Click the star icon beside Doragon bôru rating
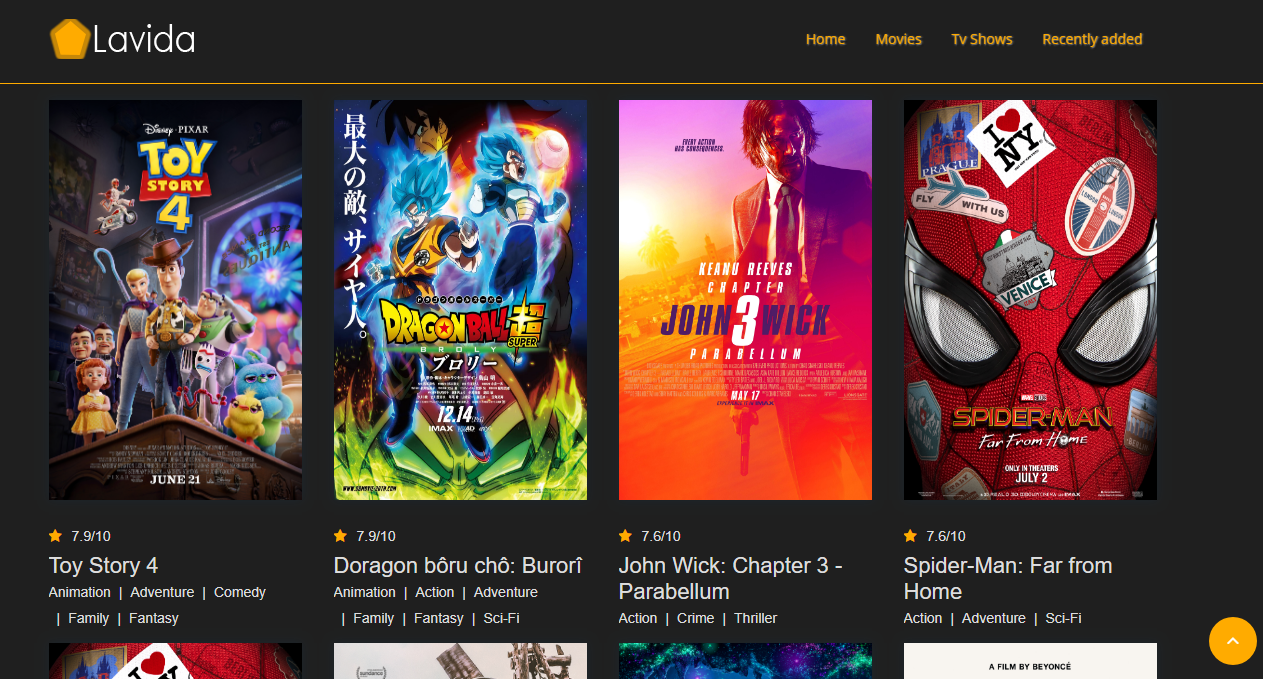The height and width of the screenshot is (679, 1263). 340,536
